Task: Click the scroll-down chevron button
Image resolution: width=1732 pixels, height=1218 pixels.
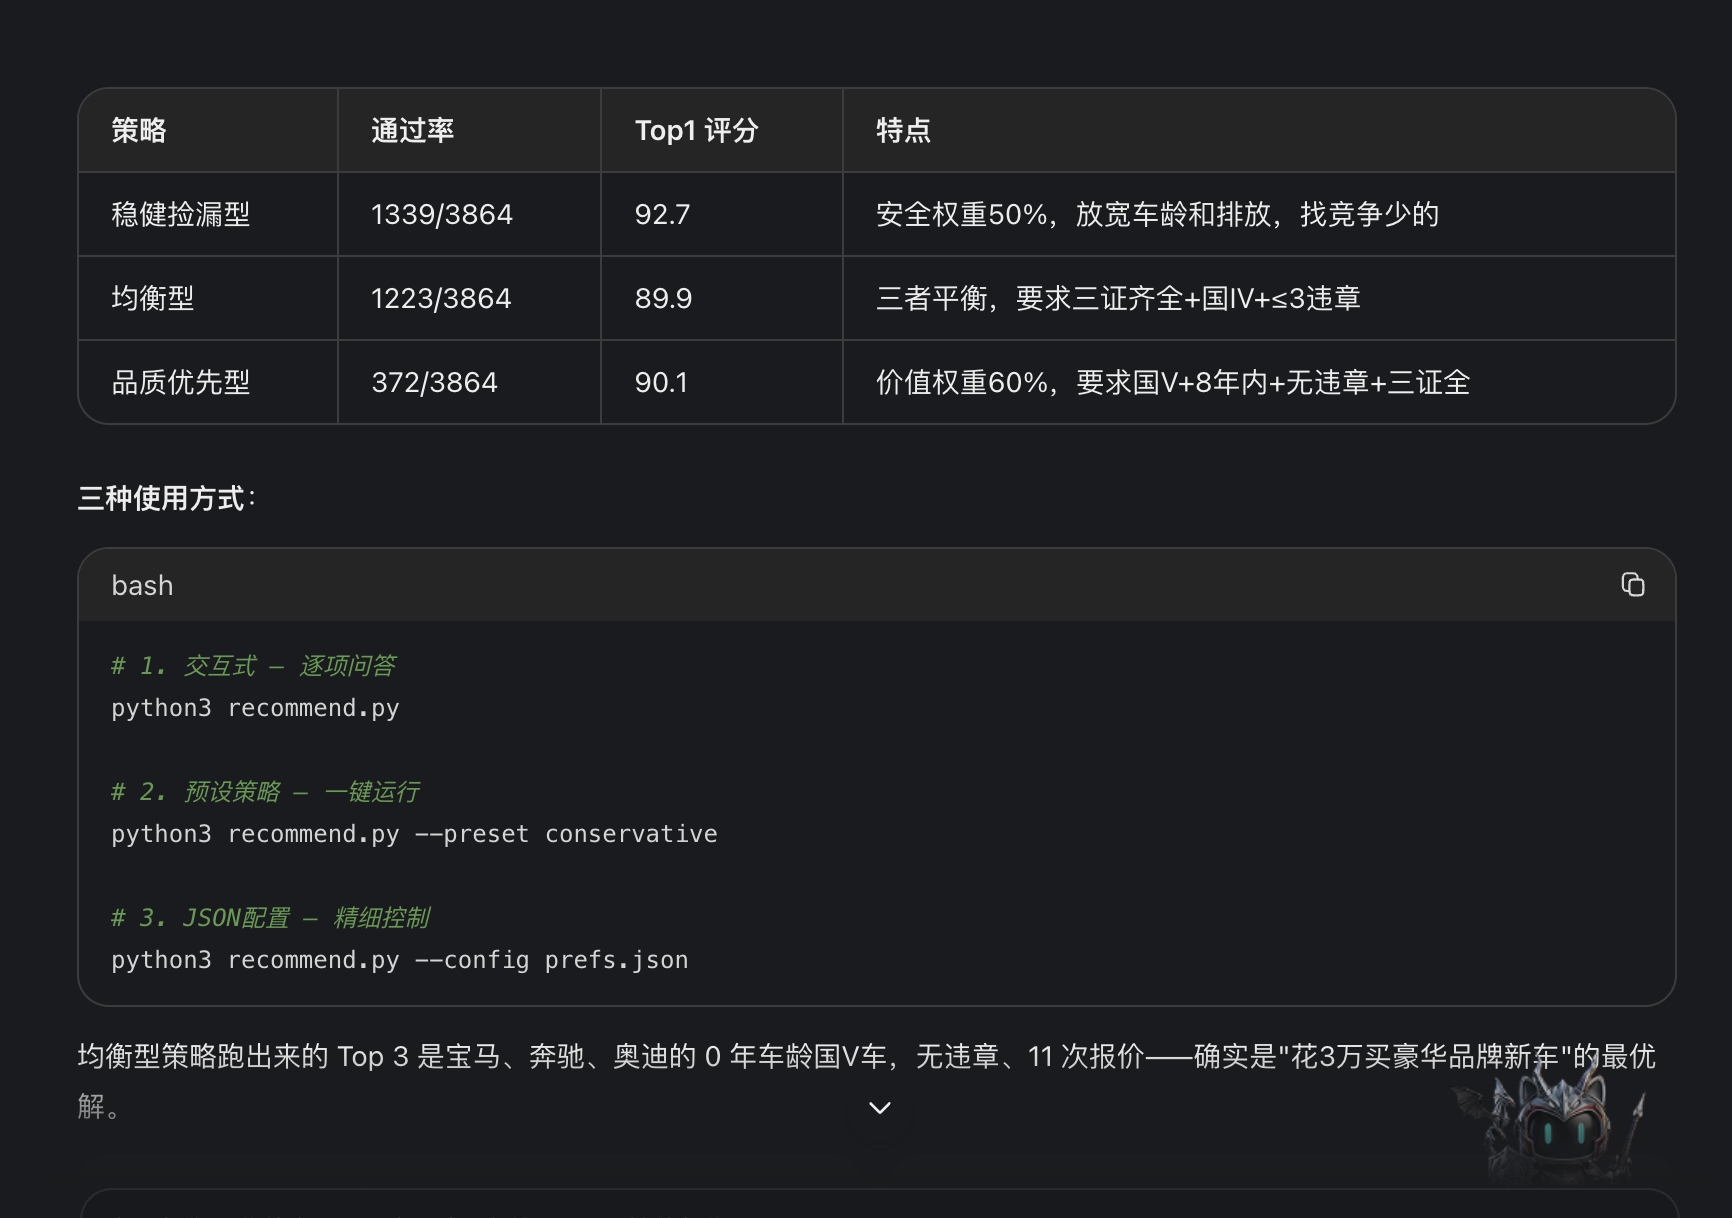Action: pos(879,1108)
